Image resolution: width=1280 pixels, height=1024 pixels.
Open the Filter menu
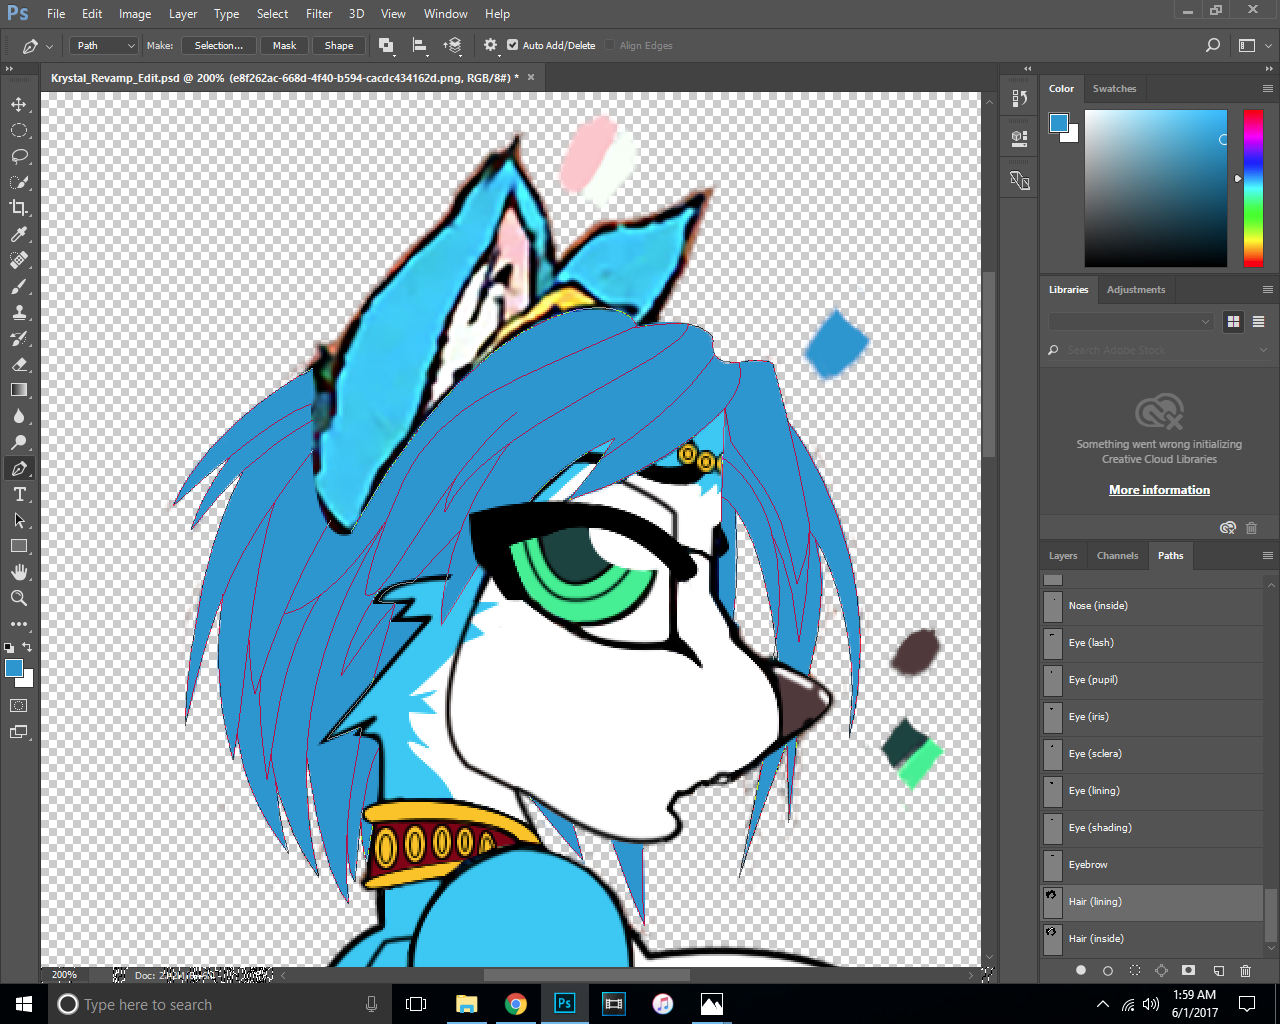(319, 14)
